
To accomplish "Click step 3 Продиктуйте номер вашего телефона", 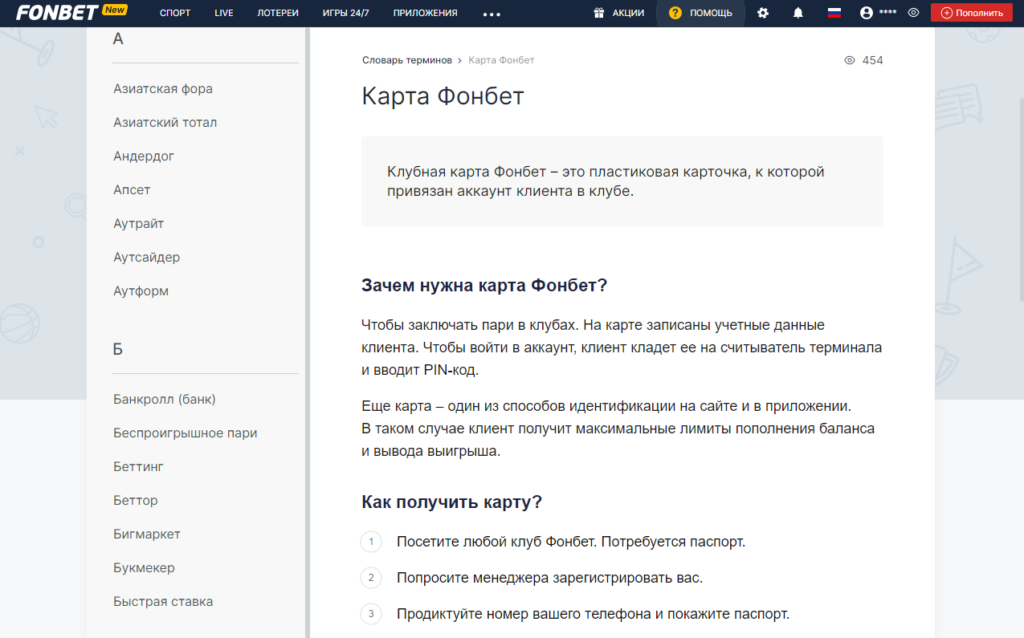I will pos(593,614).
